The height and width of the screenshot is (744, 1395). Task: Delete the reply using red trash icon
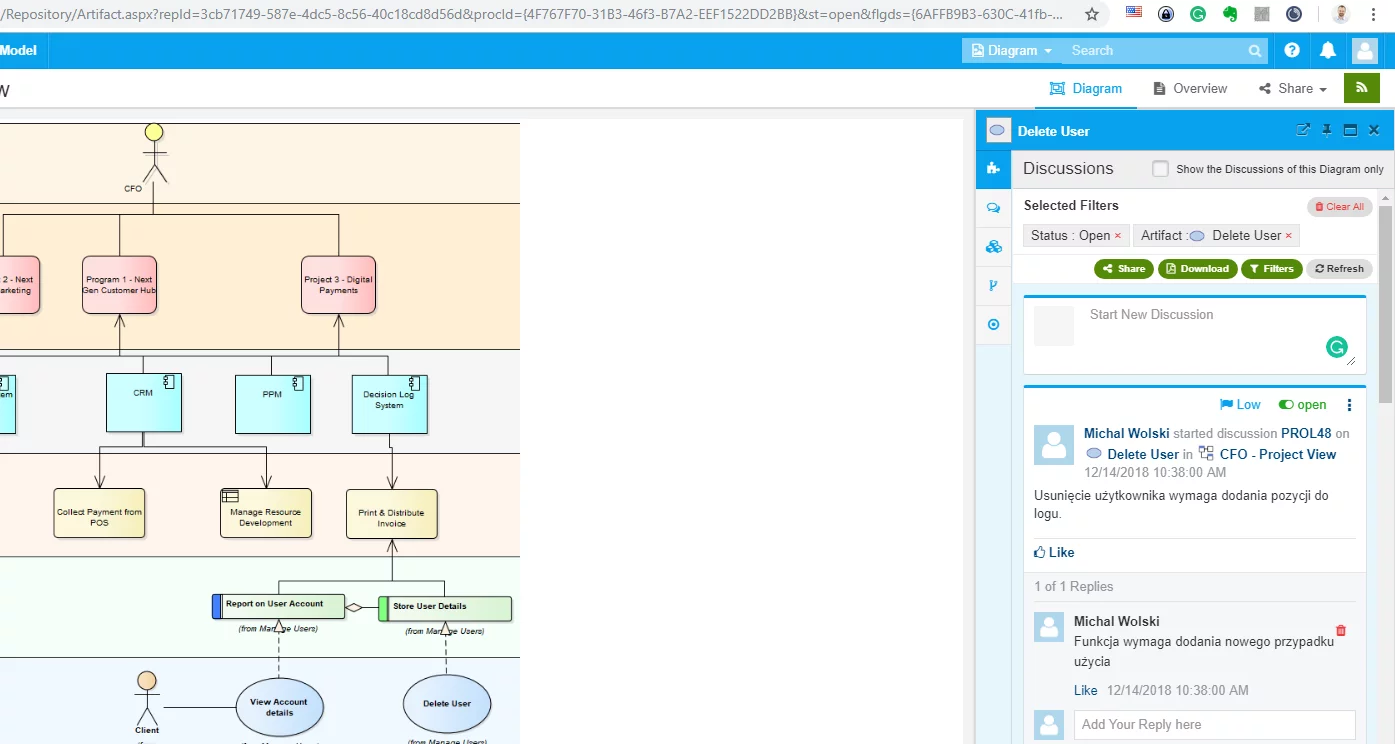[1341, 630]
